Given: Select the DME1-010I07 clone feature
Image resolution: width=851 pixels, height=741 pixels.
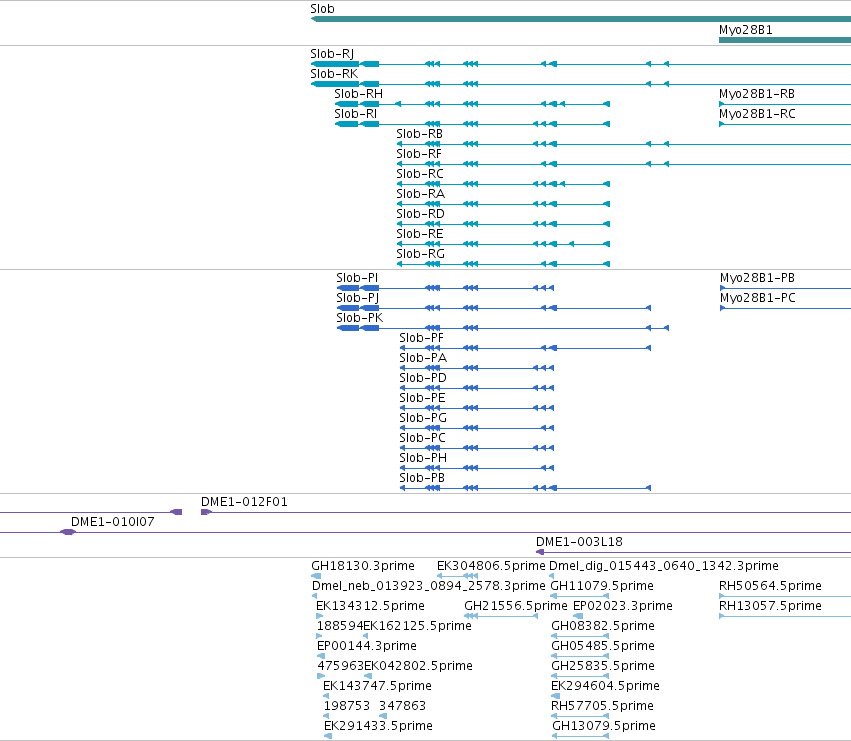Looking at the screenshot, I should click(426, 532).
